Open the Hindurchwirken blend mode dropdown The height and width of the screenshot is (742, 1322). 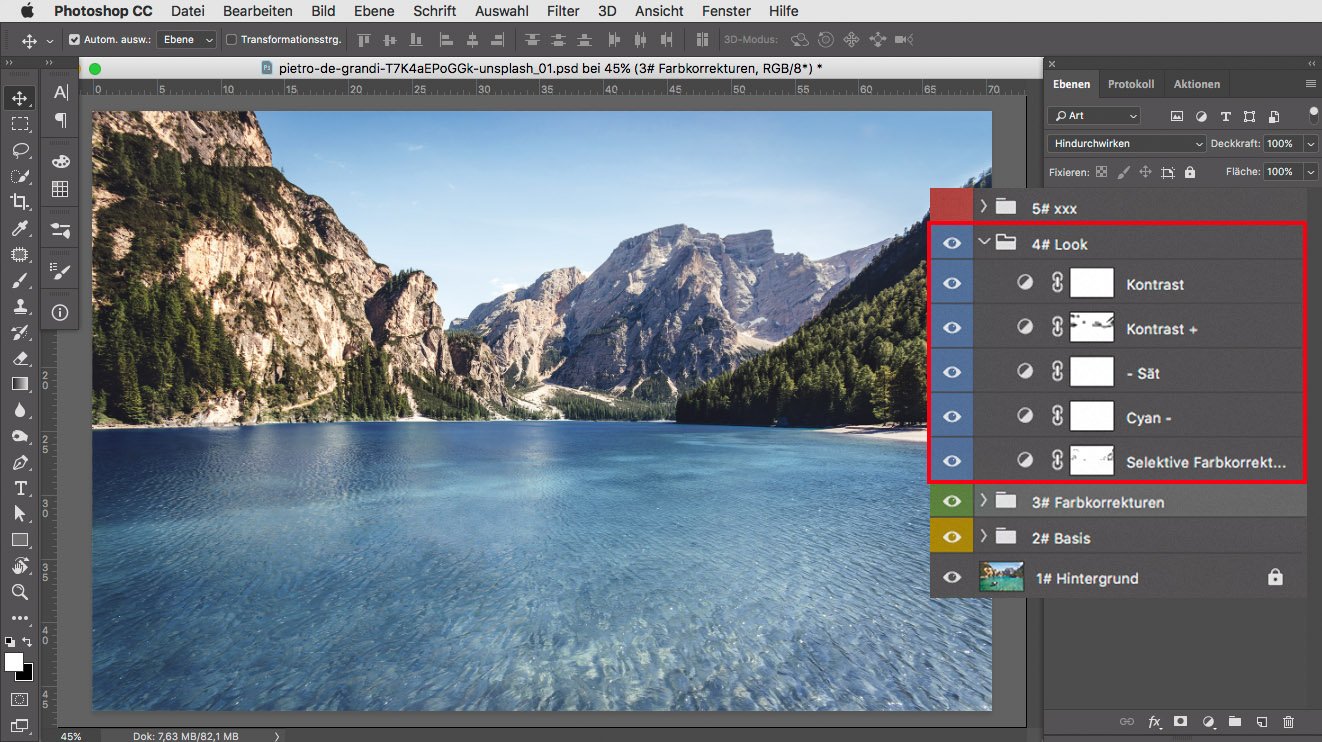[1127, 144]
